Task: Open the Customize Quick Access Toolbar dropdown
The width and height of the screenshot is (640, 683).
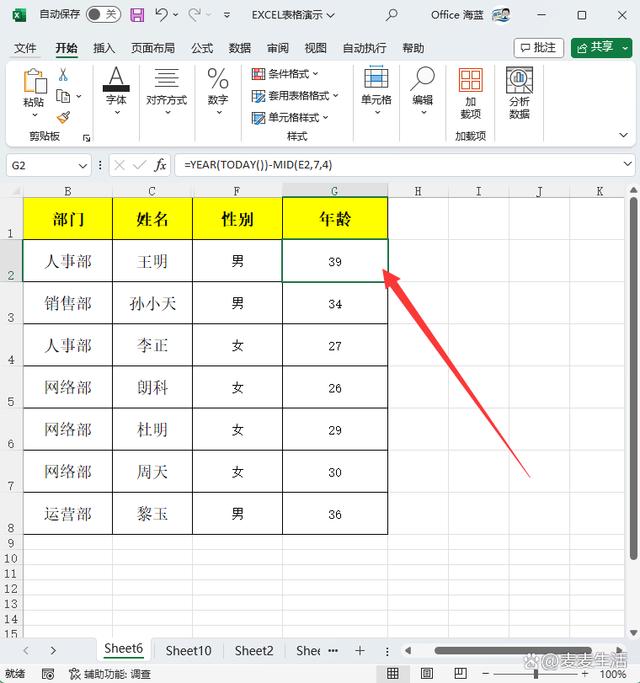Action: point(227,15)
